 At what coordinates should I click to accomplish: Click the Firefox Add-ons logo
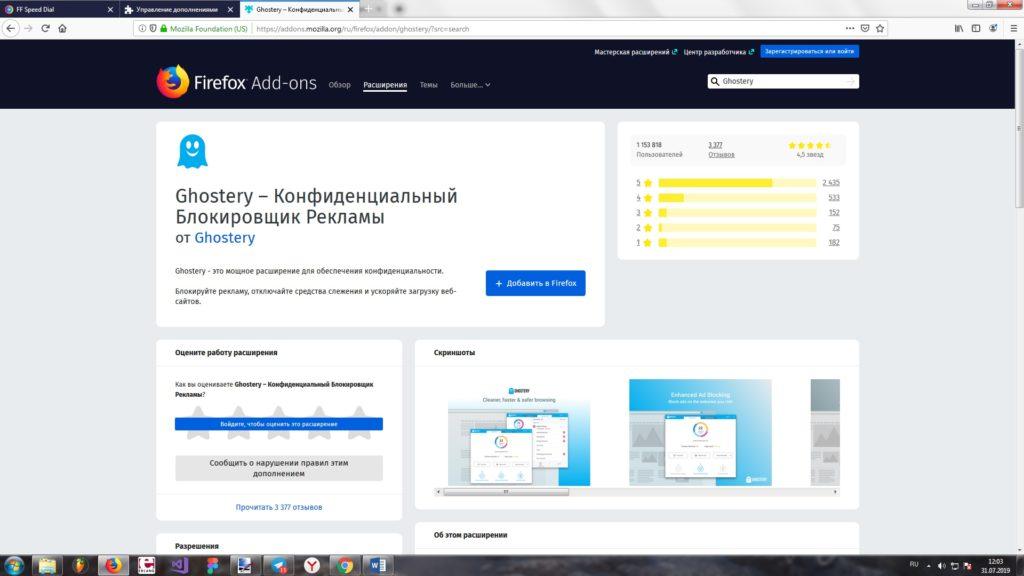pyautogui.click(x=236, y=82)
